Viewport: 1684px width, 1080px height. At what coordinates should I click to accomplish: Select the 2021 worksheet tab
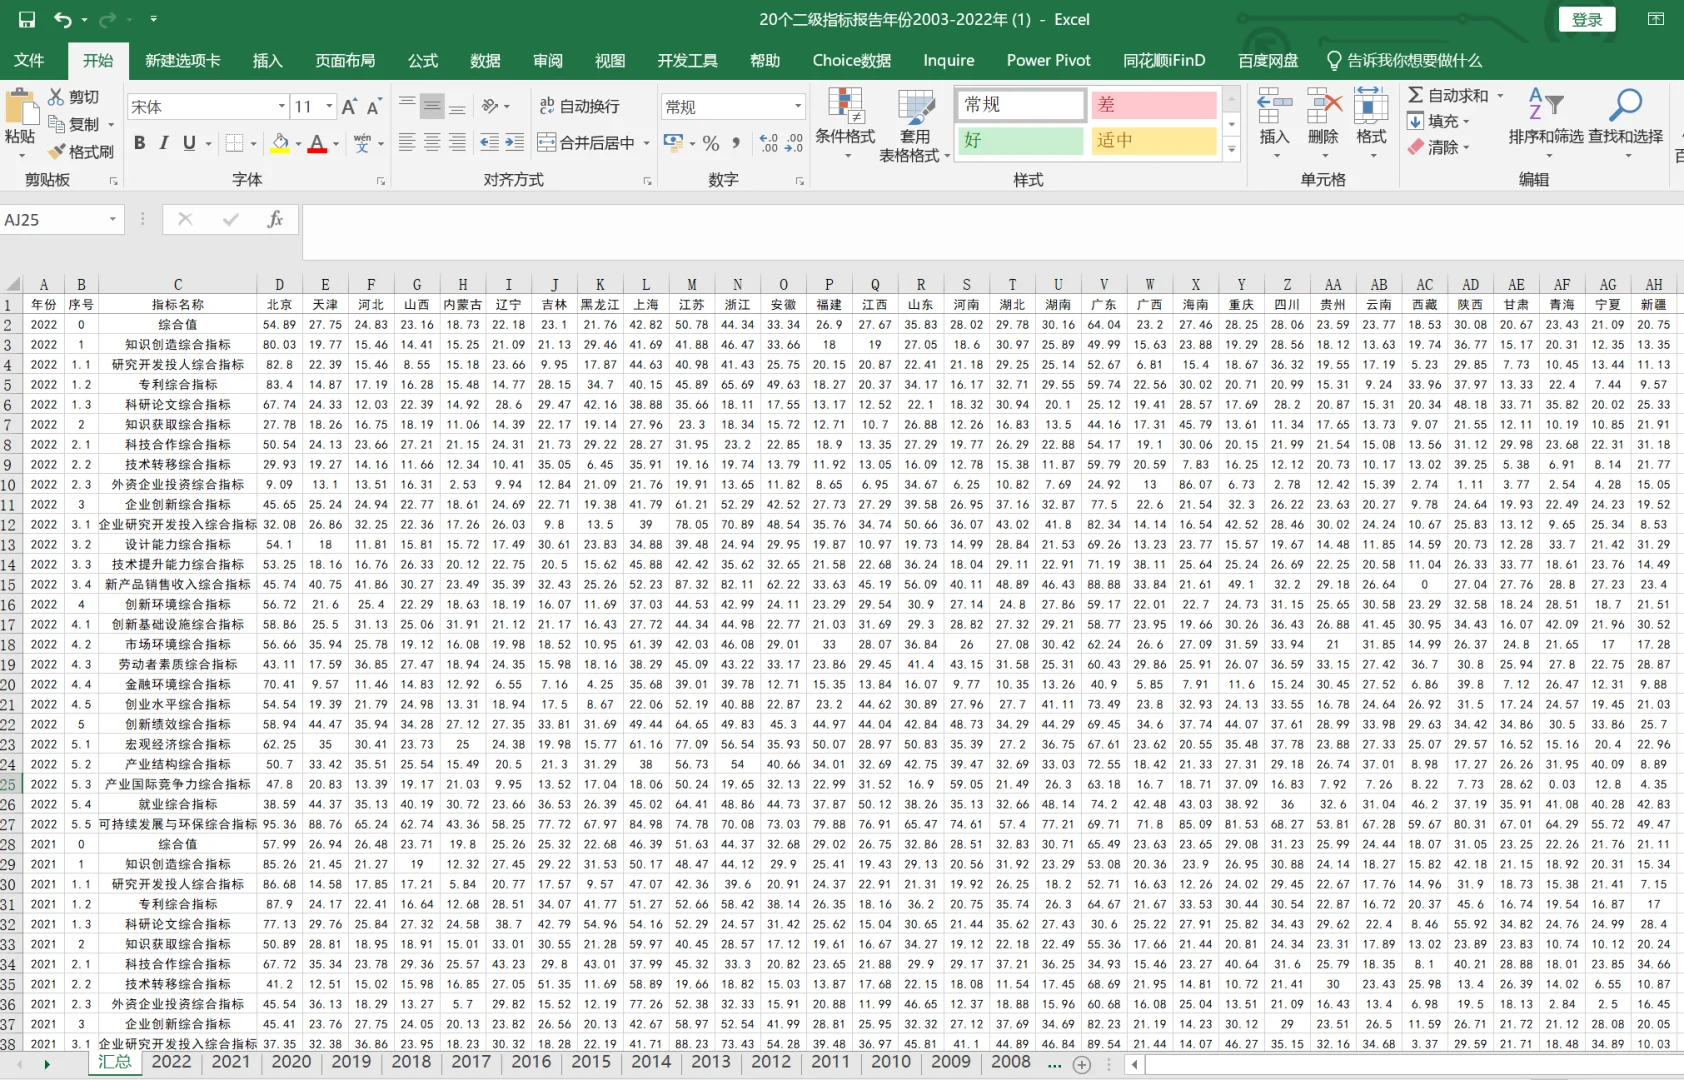231,1062
